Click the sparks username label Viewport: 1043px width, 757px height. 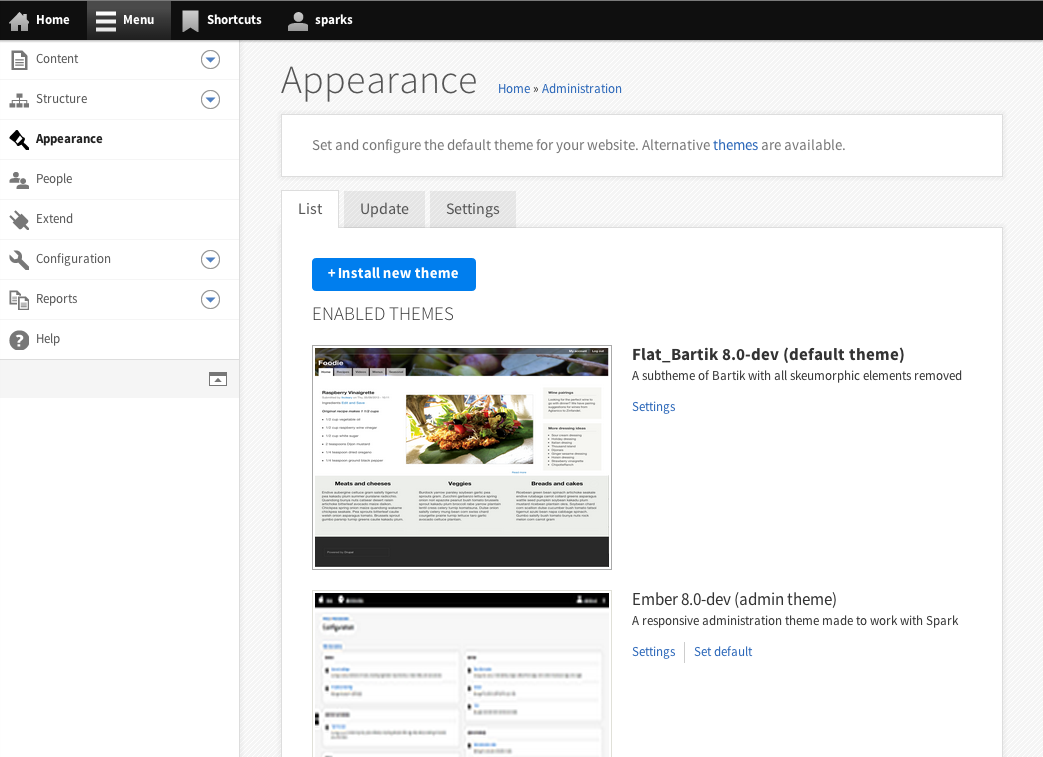[x=334, y=20]
